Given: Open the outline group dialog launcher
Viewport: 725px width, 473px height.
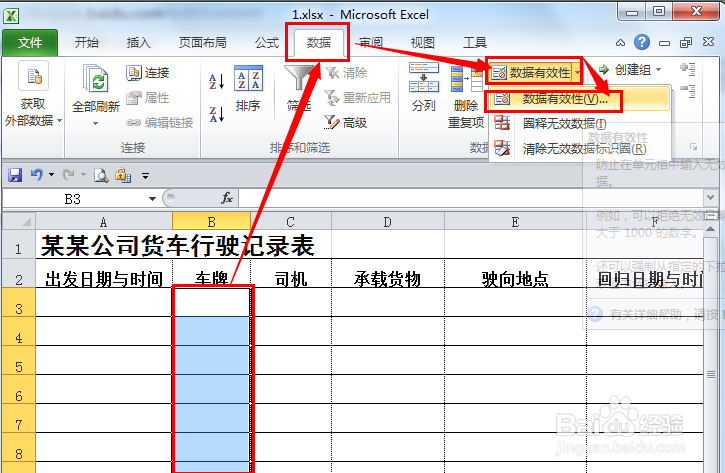Looking at the screenshot, I should (693, 147).
